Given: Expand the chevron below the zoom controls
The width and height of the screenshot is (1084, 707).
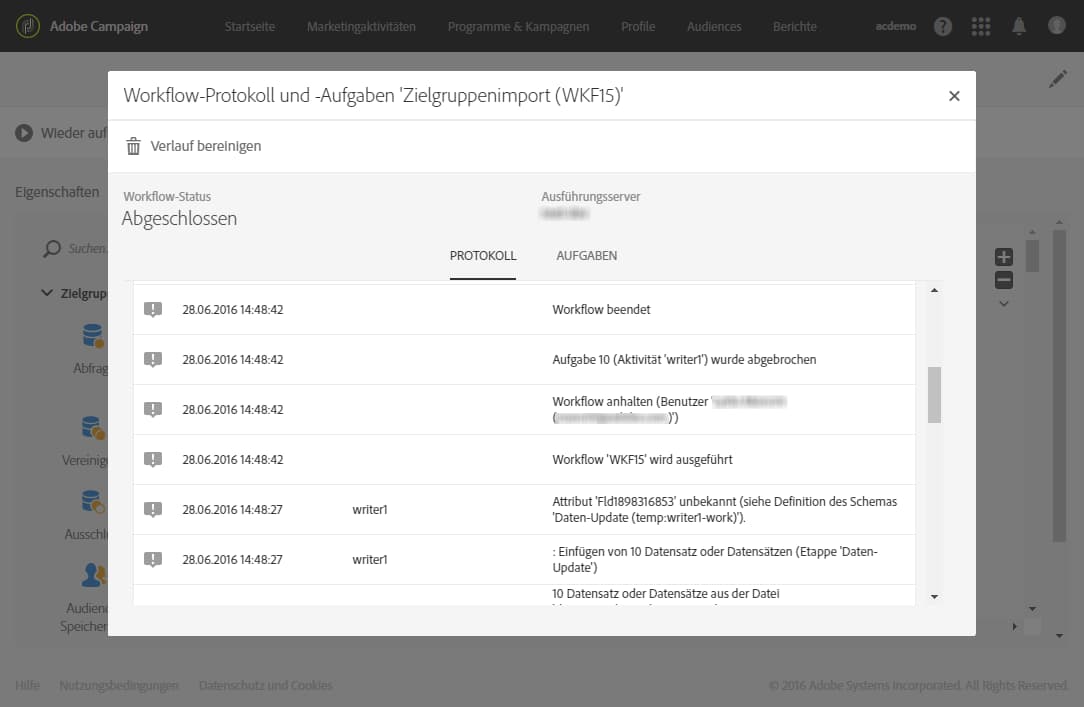Looking at the screenshot, I should point(1004,303).
